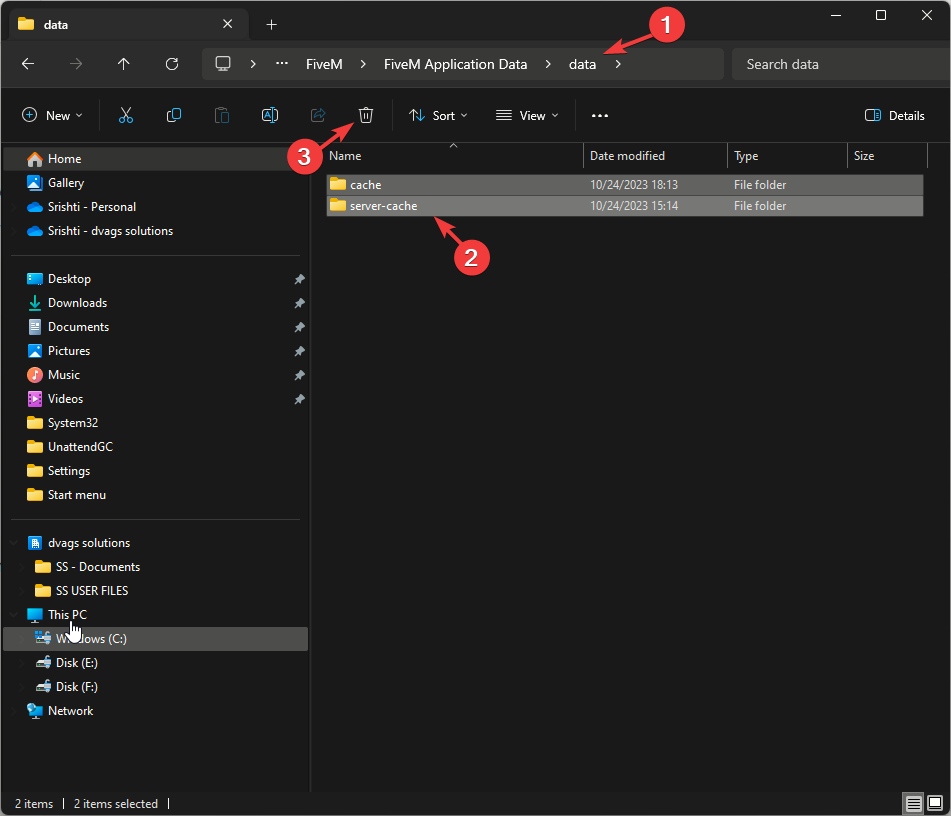Select the cache folder
The image size is (951, 816).
click(x=625, y=184)
